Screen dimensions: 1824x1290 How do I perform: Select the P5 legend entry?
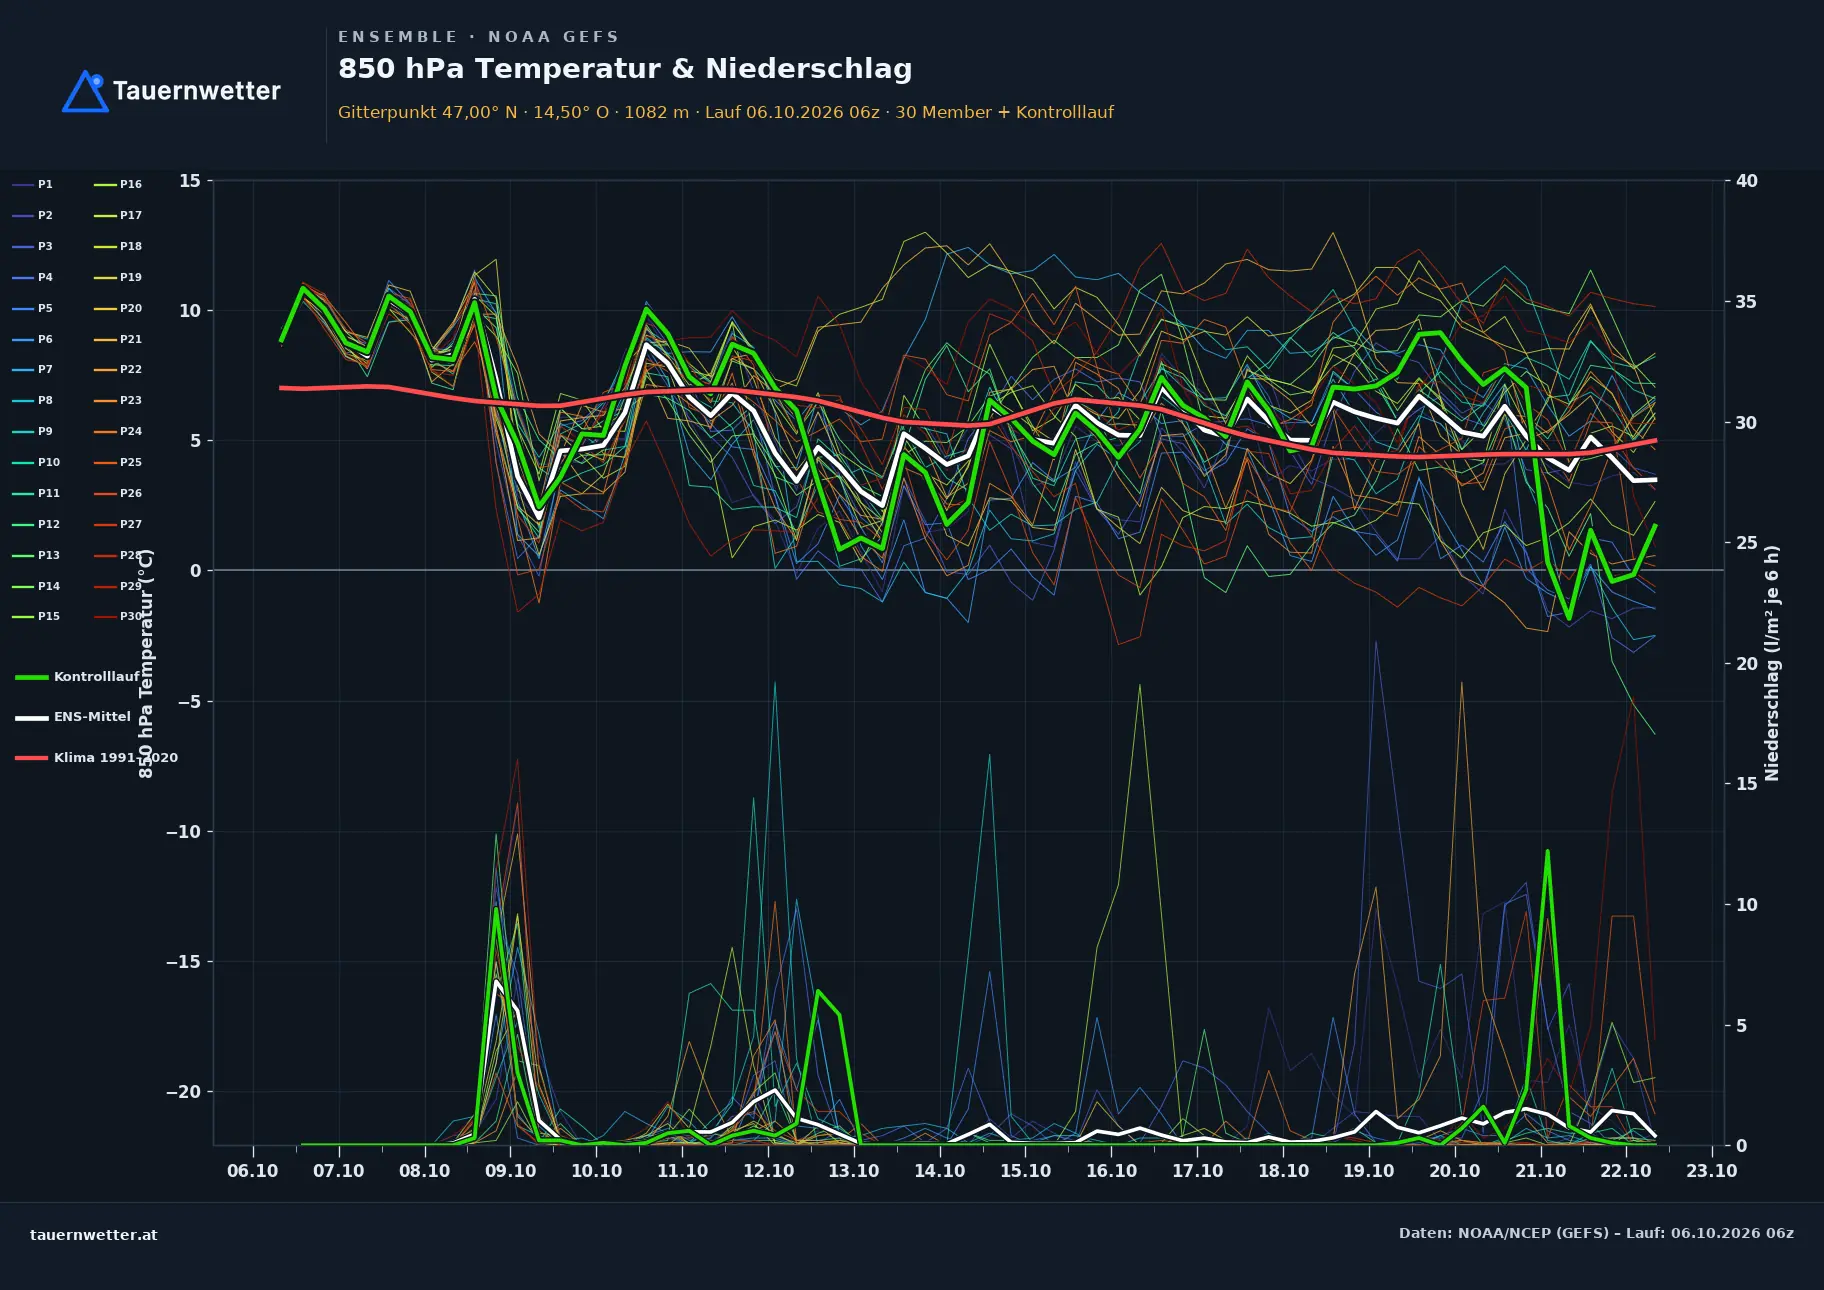pyautogui.click(x=33, y=308)
